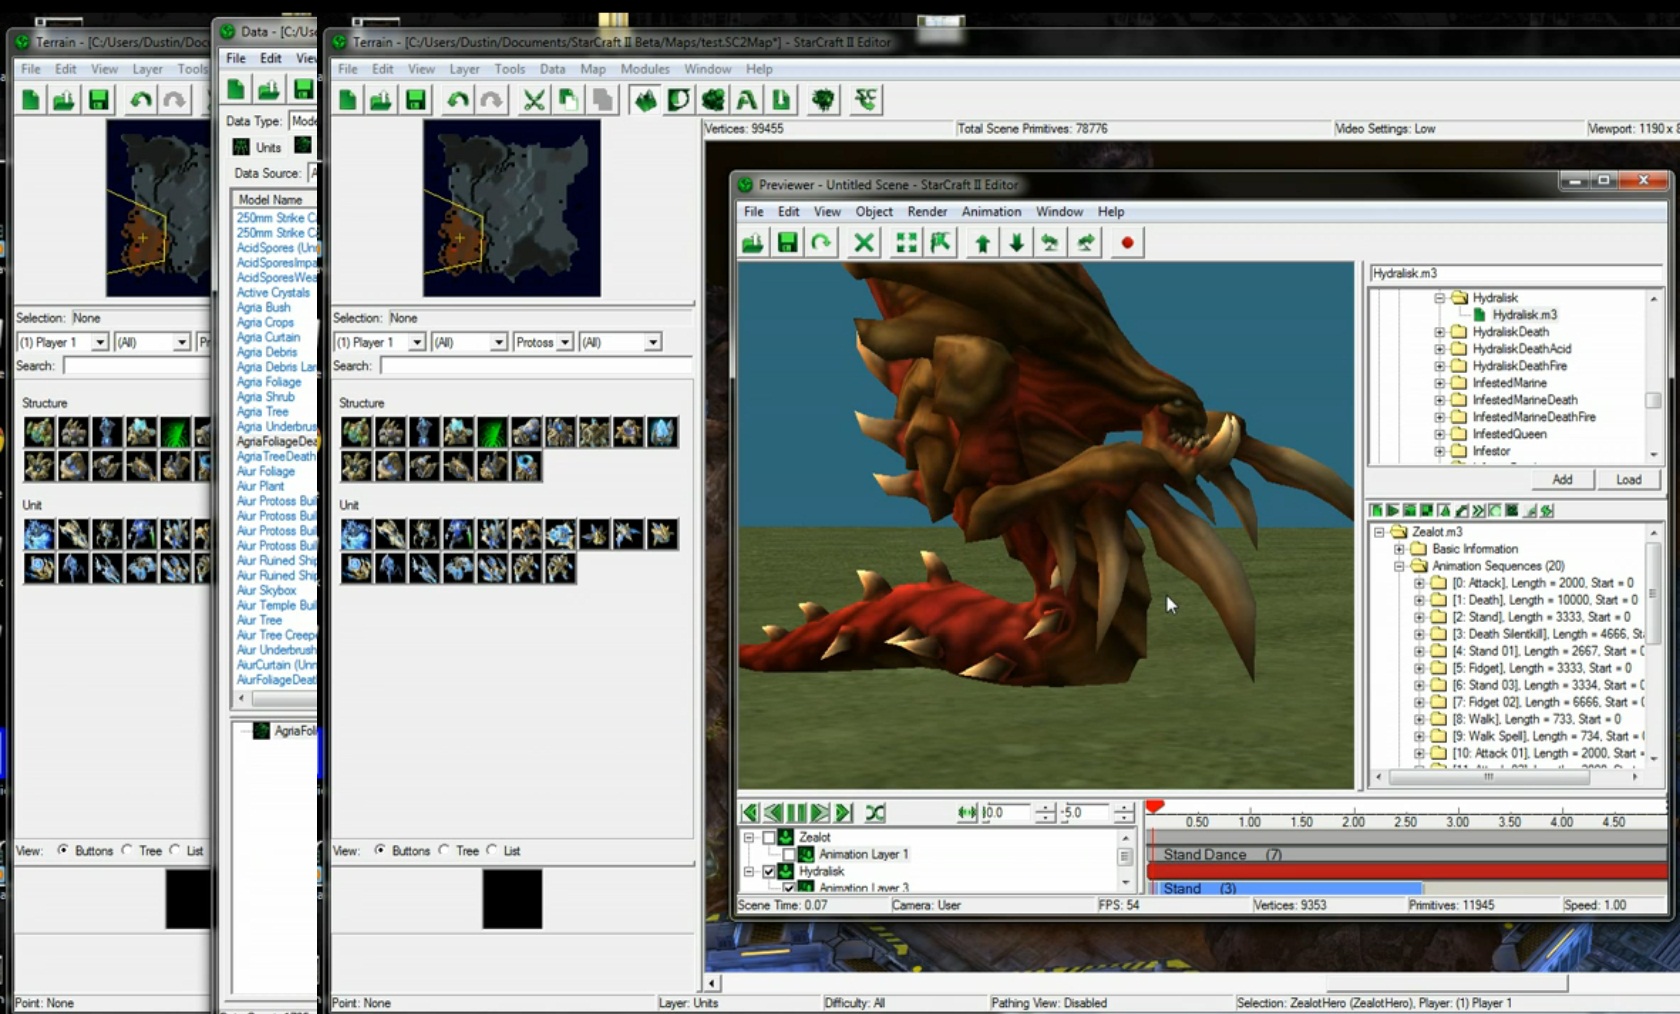Image resolution: width=1680 pixels, height=1014 pixels.
Task: Click the green X delete icon in Previewer
Action: (864, 243)
